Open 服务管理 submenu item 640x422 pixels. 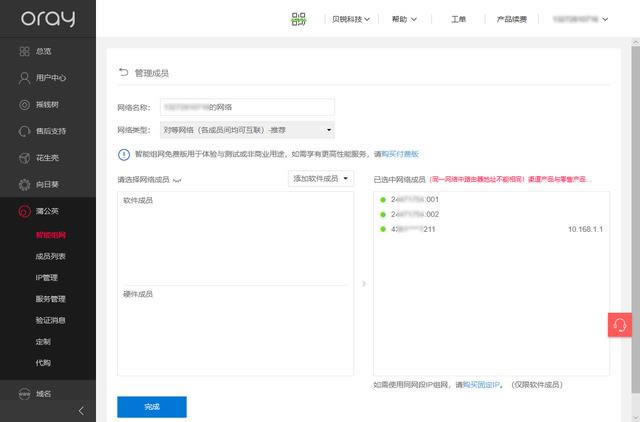pos(50,298)
